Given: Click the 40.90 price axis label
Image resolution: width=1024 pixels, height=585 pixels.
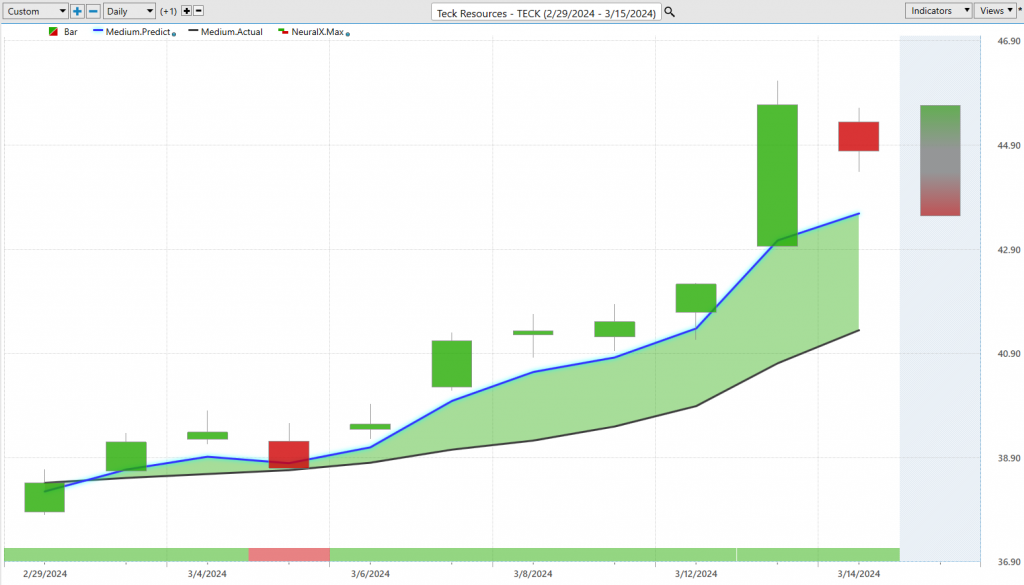Looking at the screenshot, I should [x=1009, y=354].
